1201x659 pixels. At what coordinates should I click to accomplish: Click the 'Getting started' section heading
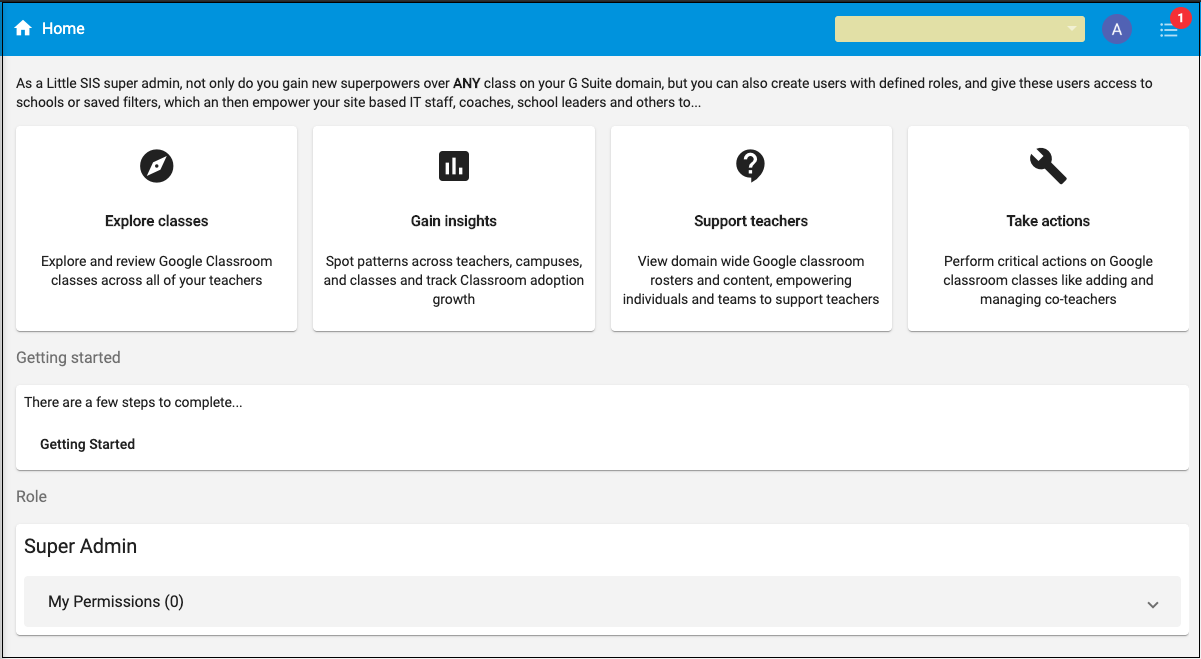[x=68, y=358]
